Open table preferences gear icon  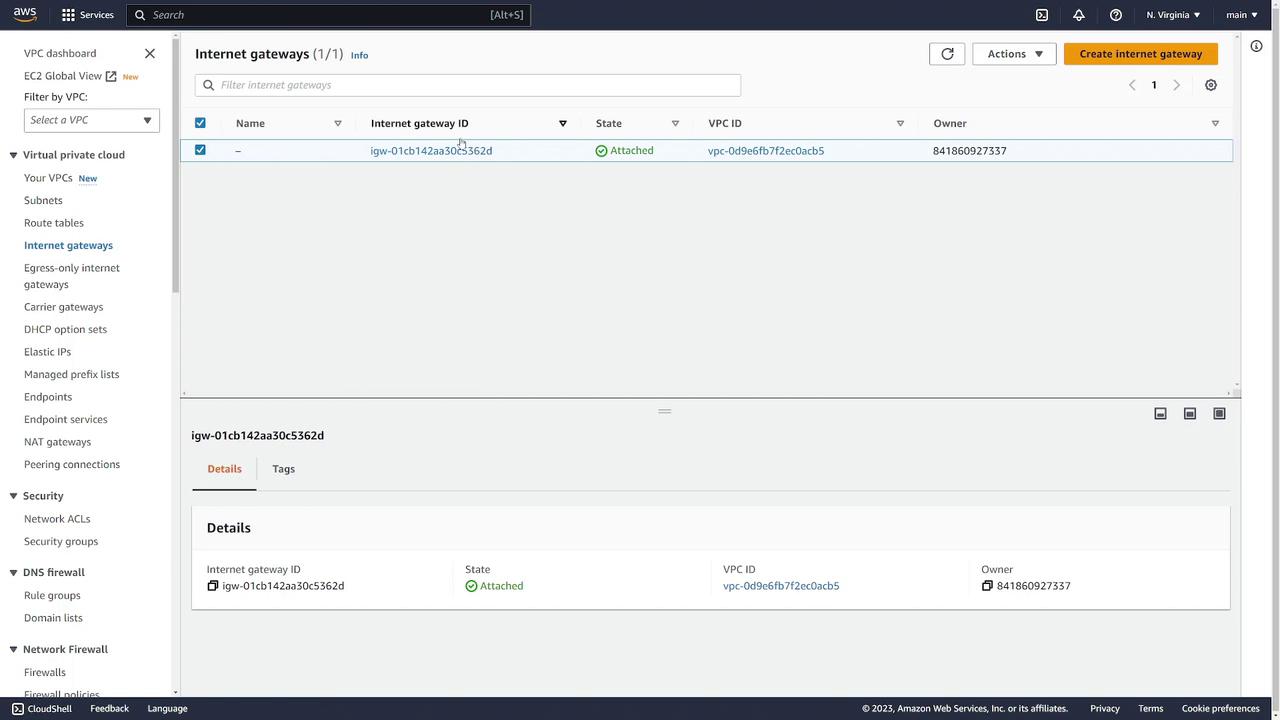[x=1211, y=85]
